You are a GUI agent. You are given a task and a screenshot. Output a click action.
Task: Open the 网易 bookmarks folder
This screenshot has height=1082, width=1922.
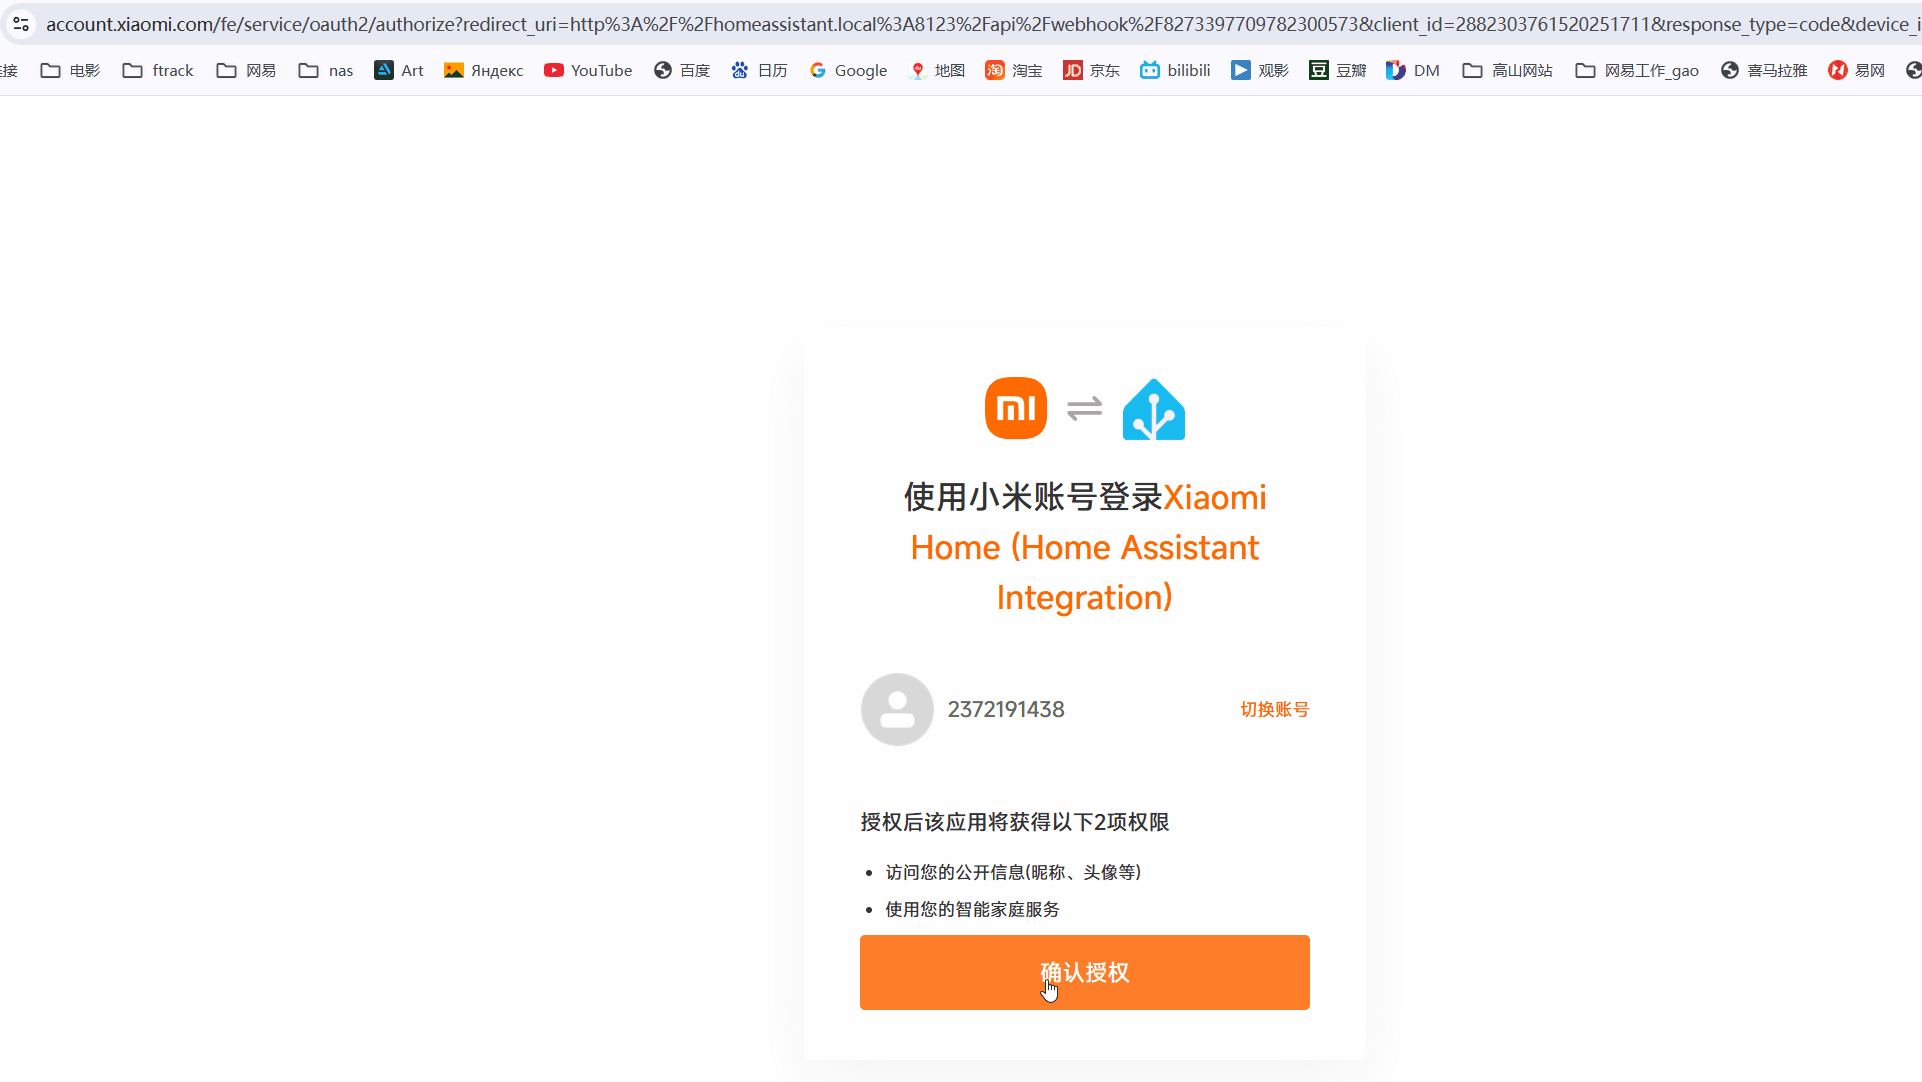[x=246, y=70]
